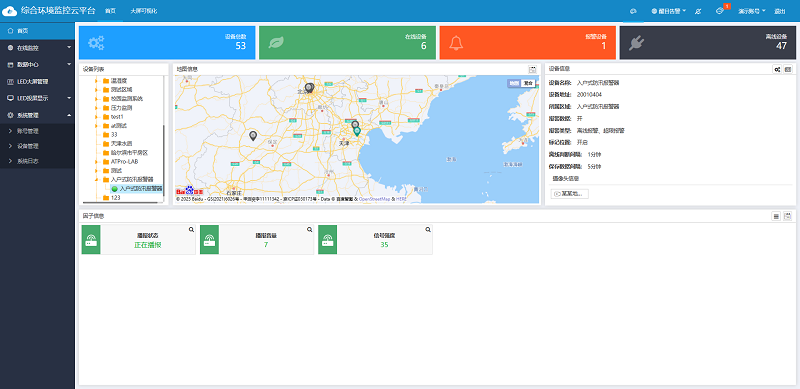The width and height of the screenshot is (800, 389).
Task: Click the cloud platform logo icon
Action: pyautogui.click(x=9, y=11)
